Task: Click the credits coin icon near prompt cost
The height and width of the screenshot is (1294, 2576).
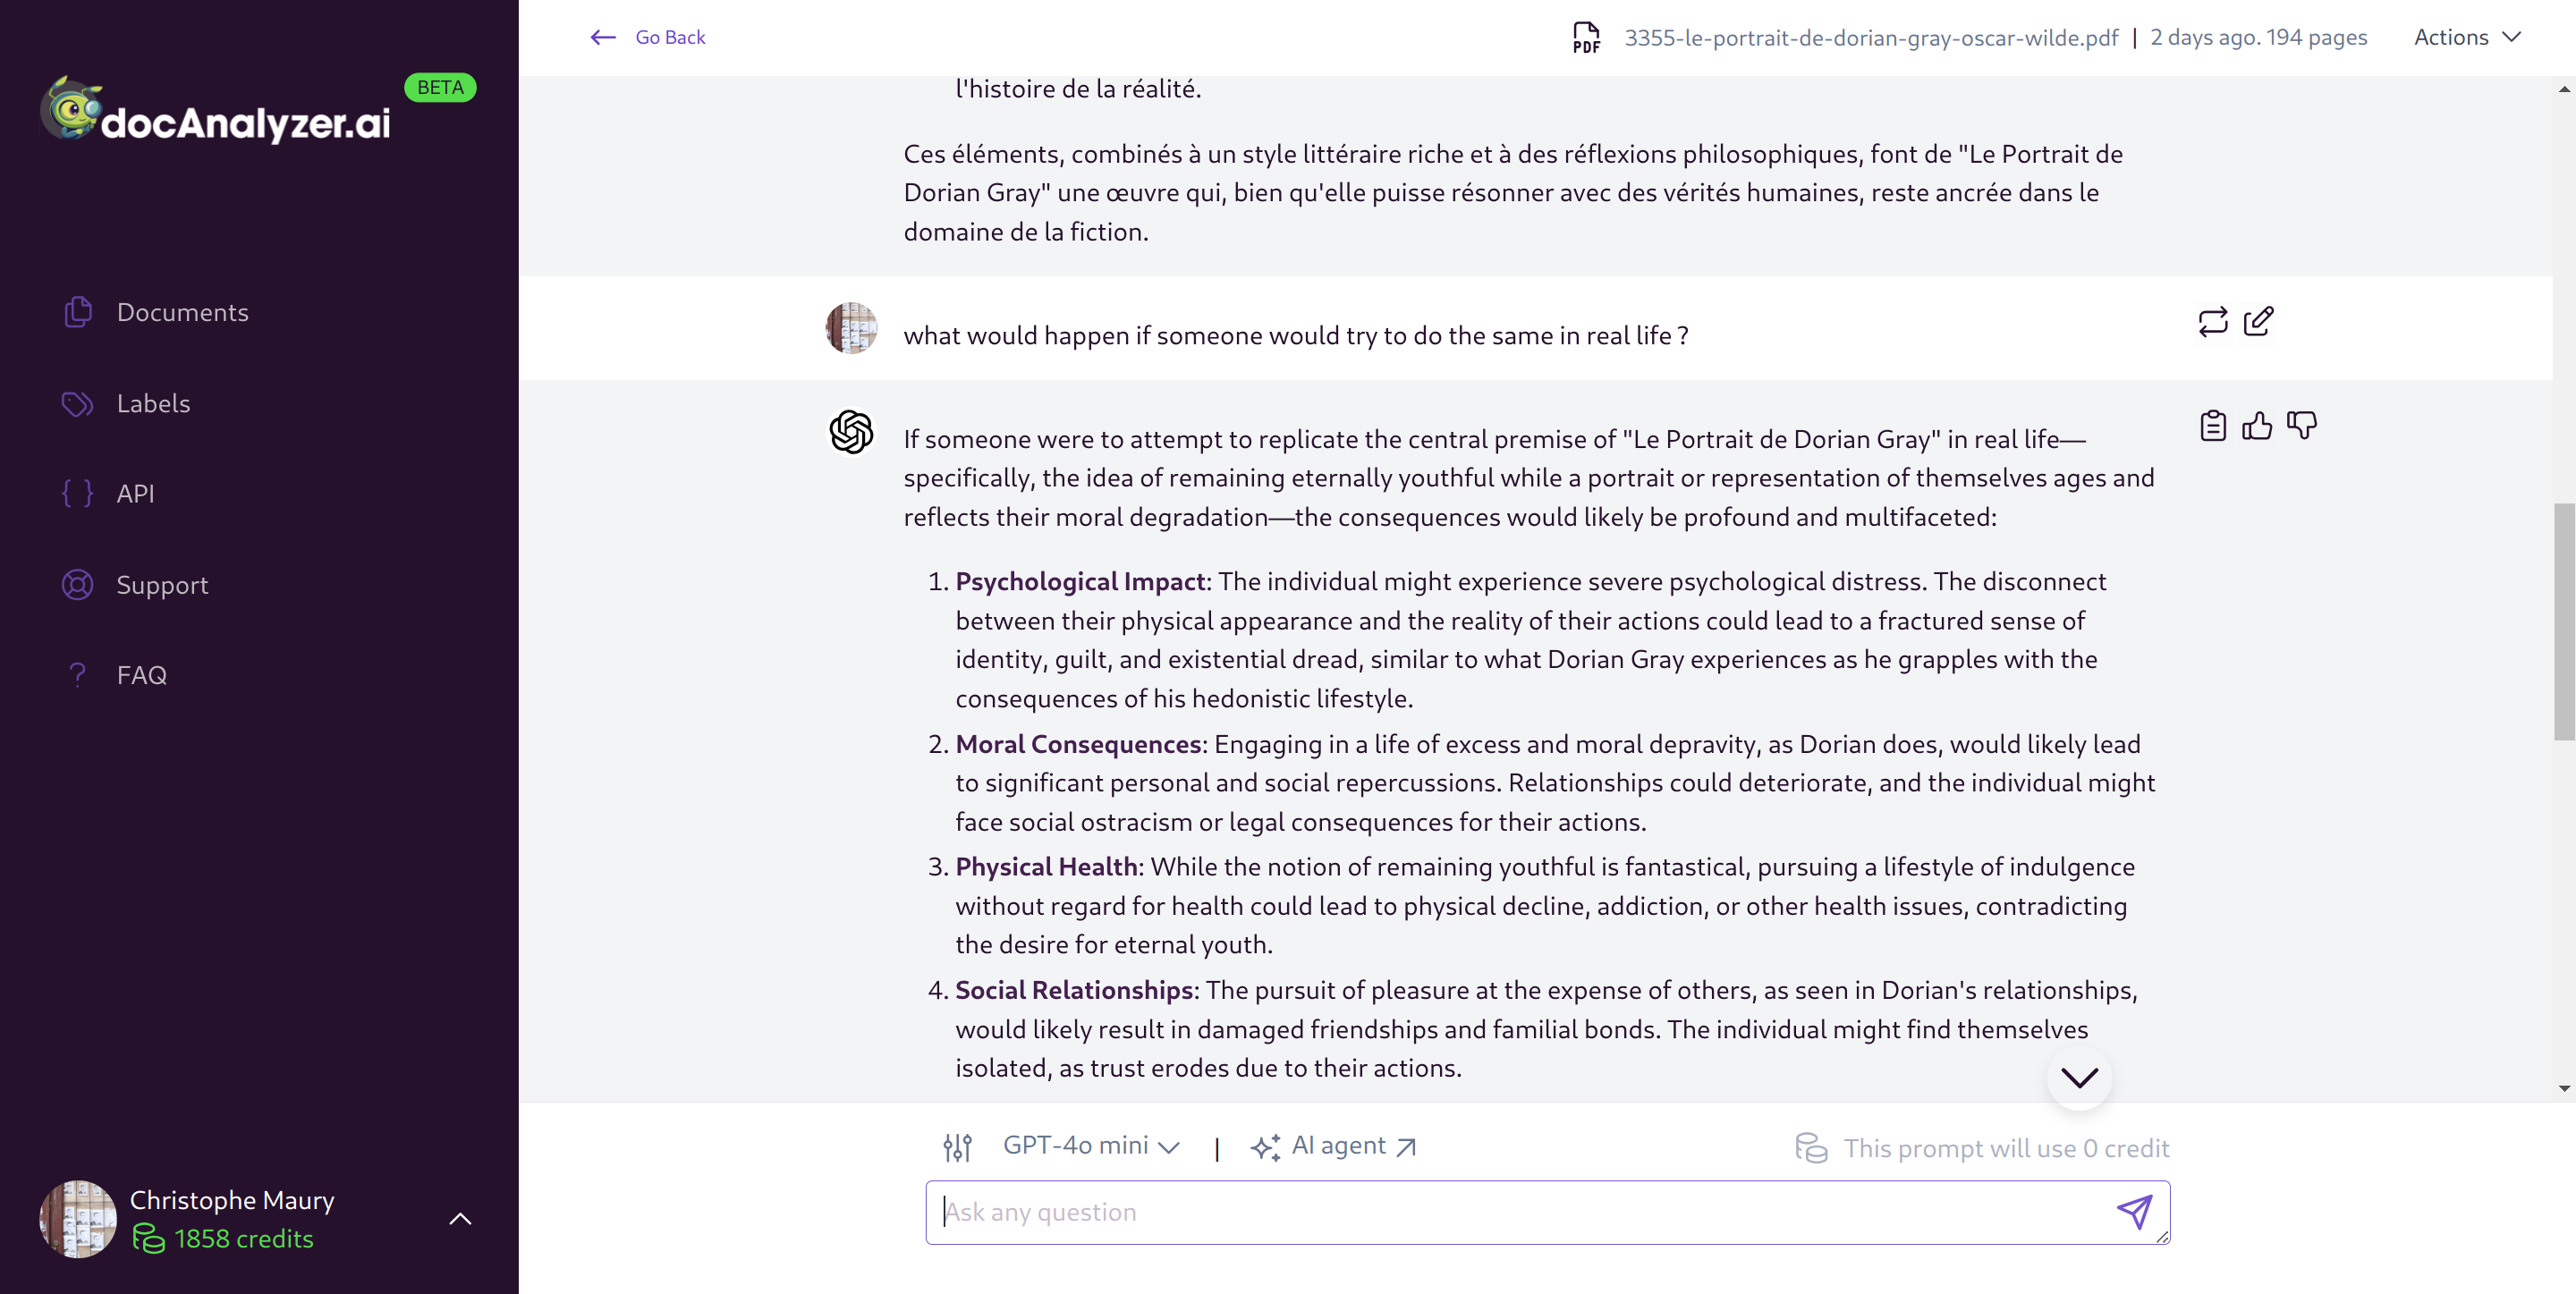Action: 1812,1148
